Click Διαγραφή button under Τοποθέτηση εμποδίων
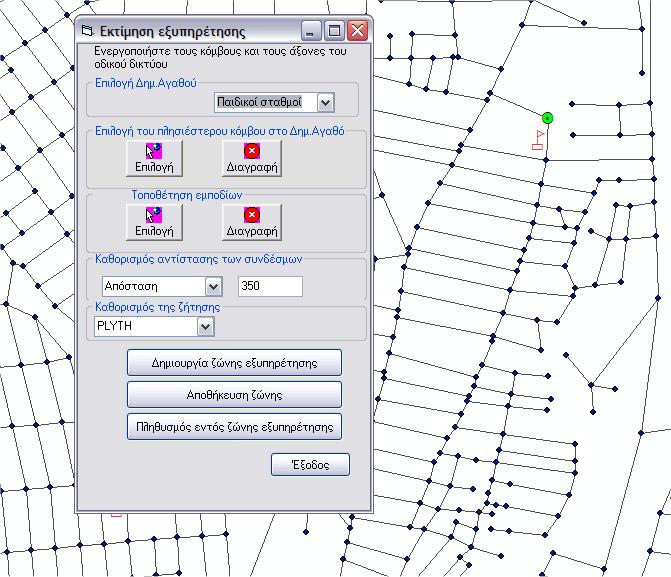 (252, 222)
